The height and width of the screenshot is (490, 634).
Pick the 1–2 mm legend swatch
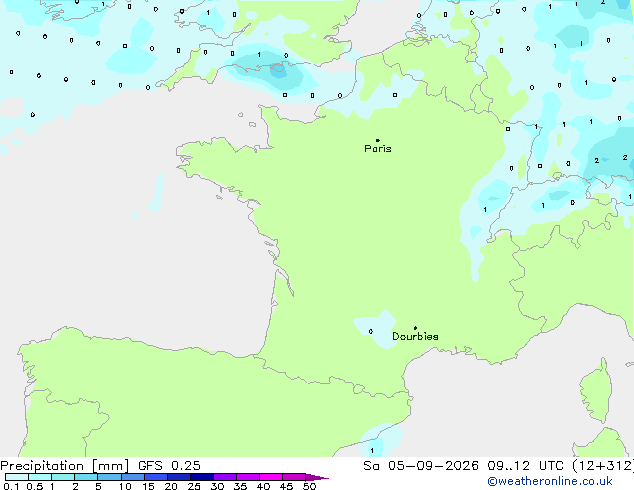point(63,477)
